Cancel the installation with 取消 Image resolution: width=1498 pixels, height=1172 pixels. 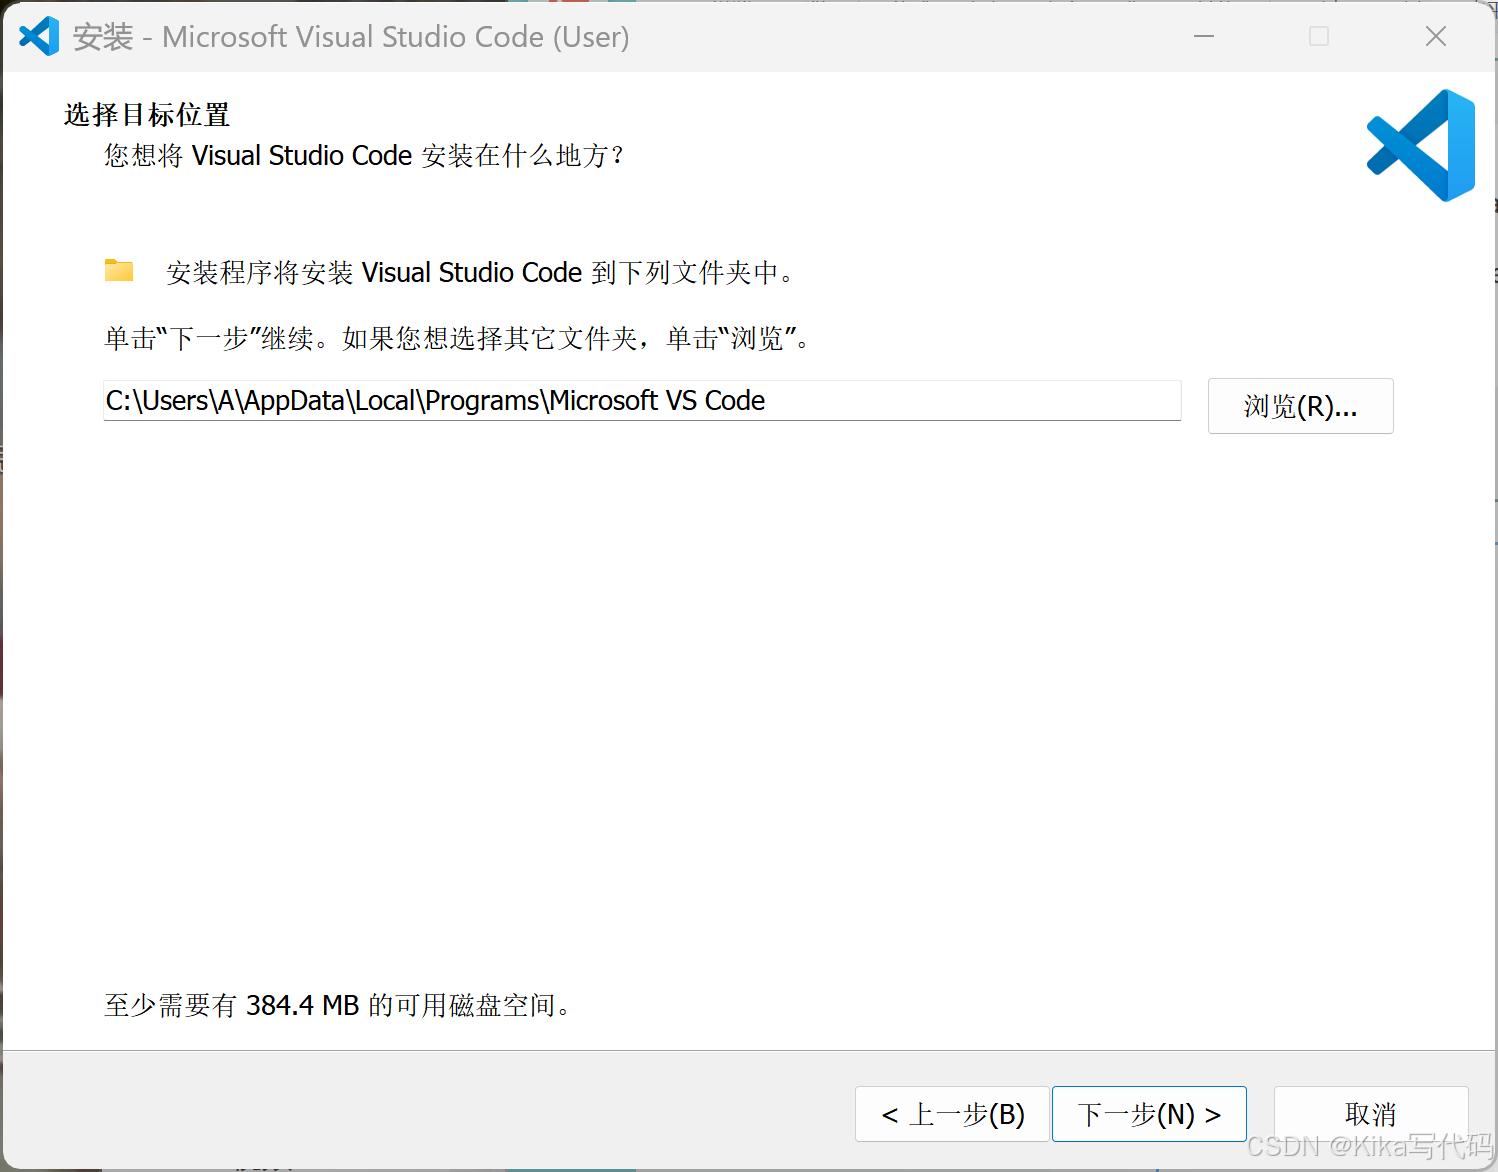click(x=1371, y=1113)
